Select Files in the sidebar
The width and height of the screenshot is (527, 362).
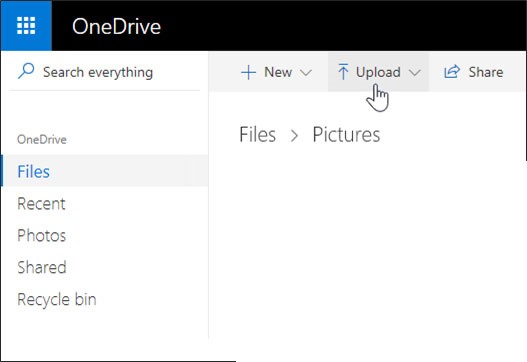coord(105,171)
